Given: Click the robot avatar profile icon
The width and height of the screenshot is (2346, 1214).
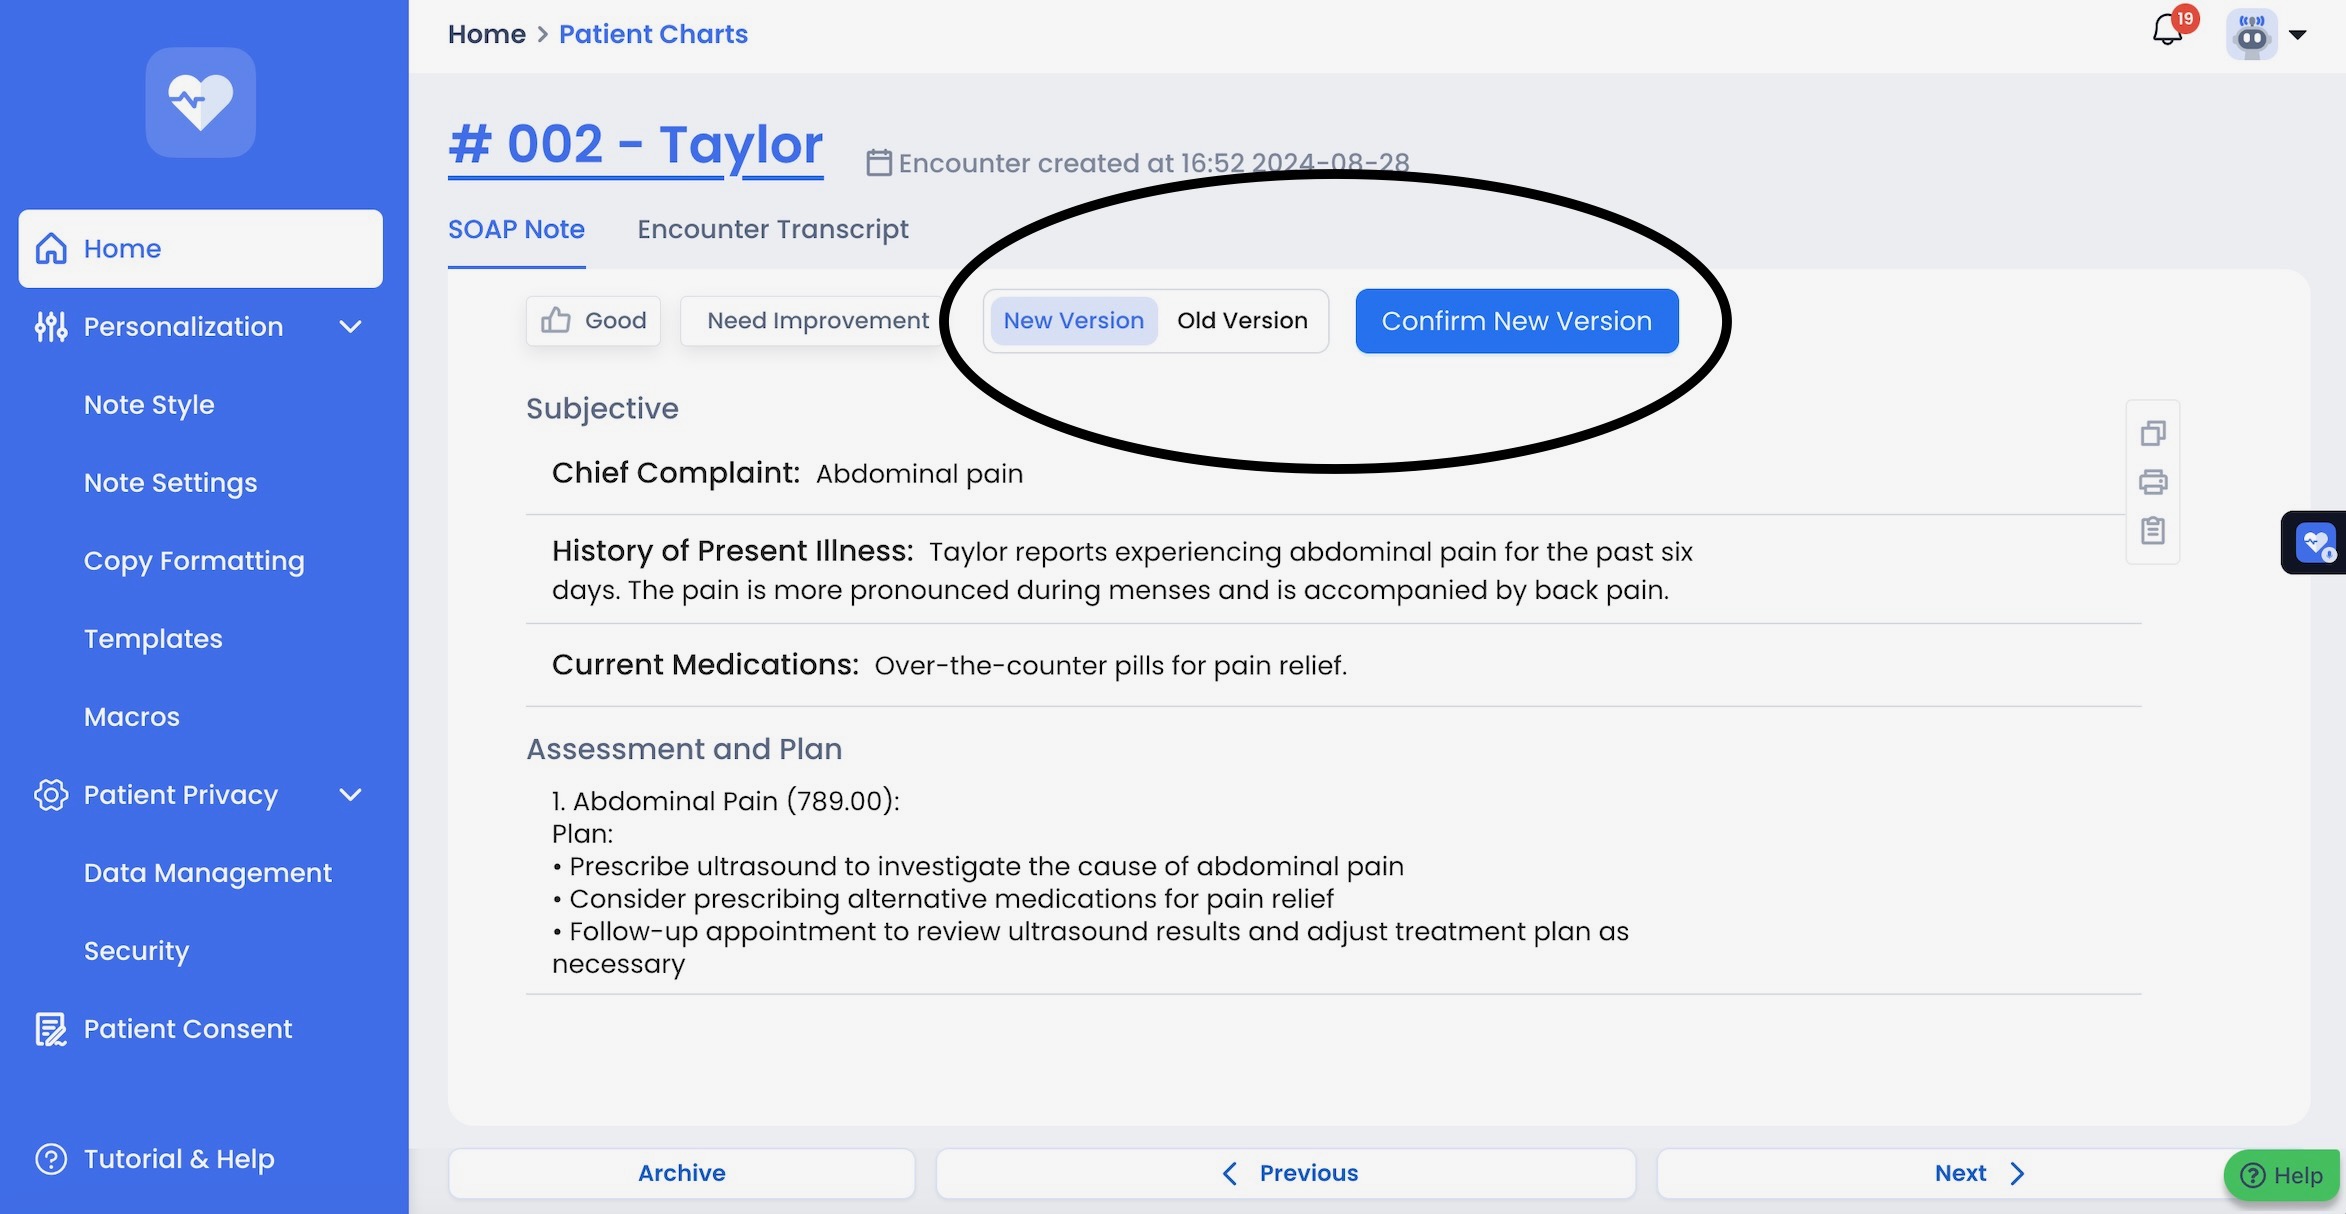Looking at the screenshot, I should (2251, 34).
